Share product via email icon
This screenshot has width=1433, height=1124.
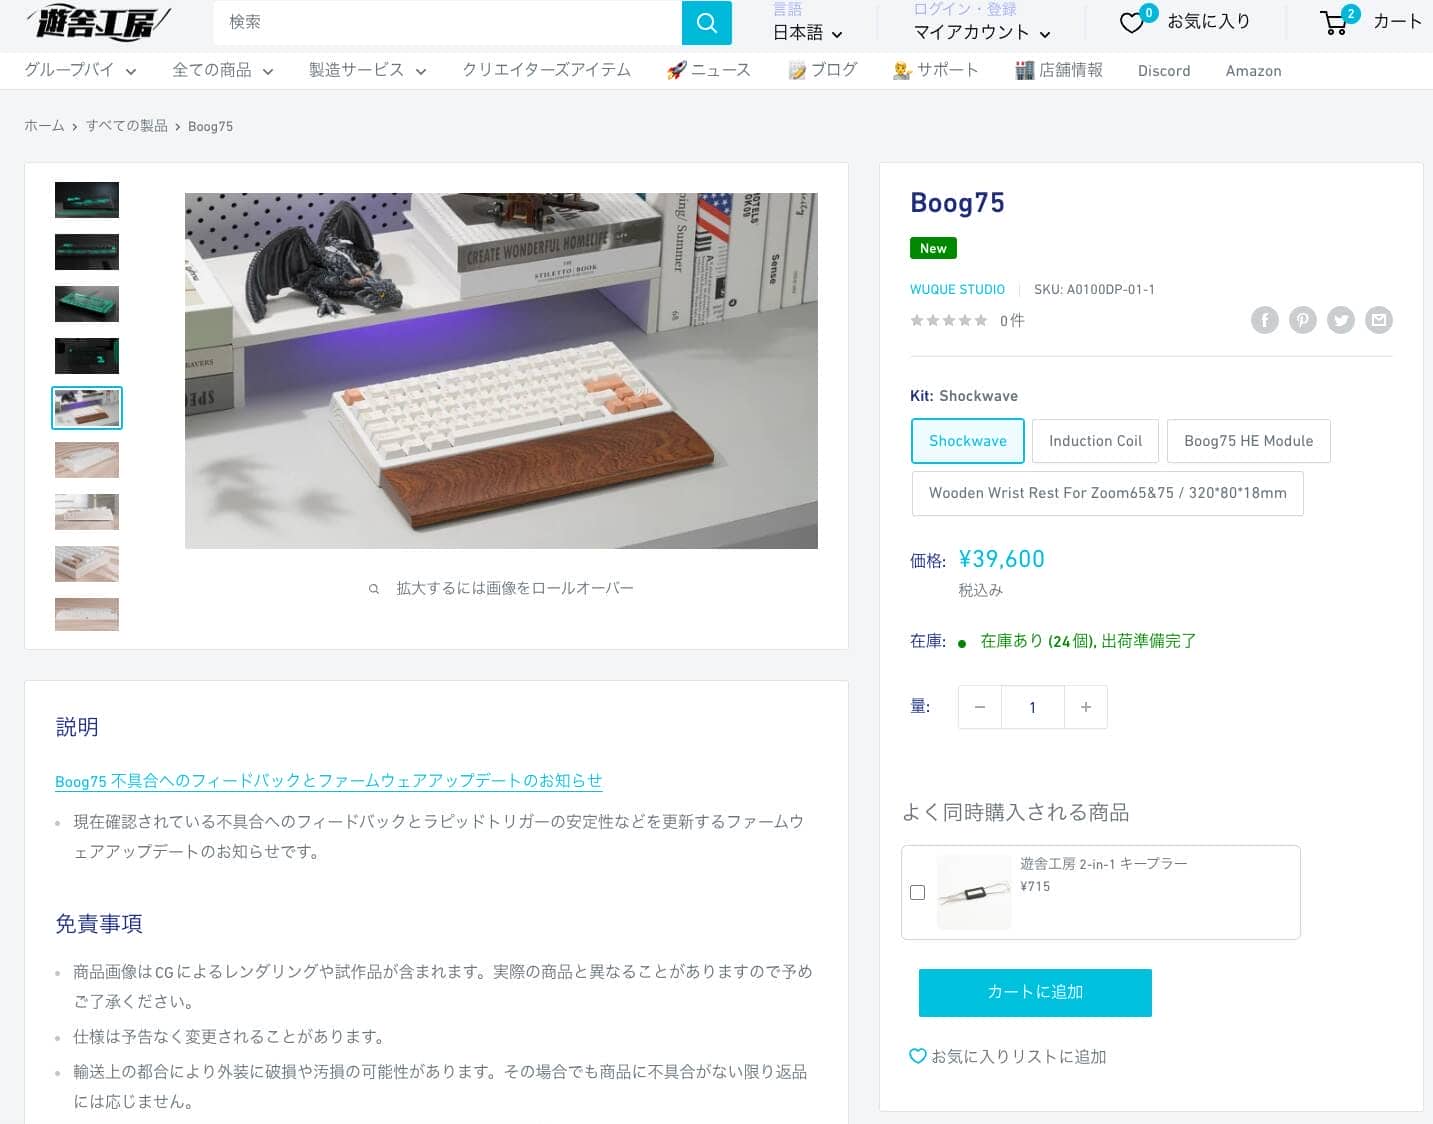click(1379, 320)
